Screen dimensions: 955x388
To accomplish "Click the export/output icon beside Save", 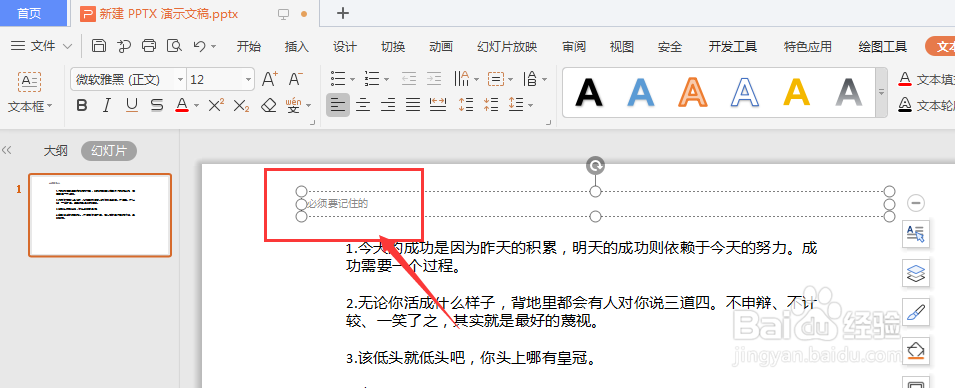I will (x=124, y=46).
